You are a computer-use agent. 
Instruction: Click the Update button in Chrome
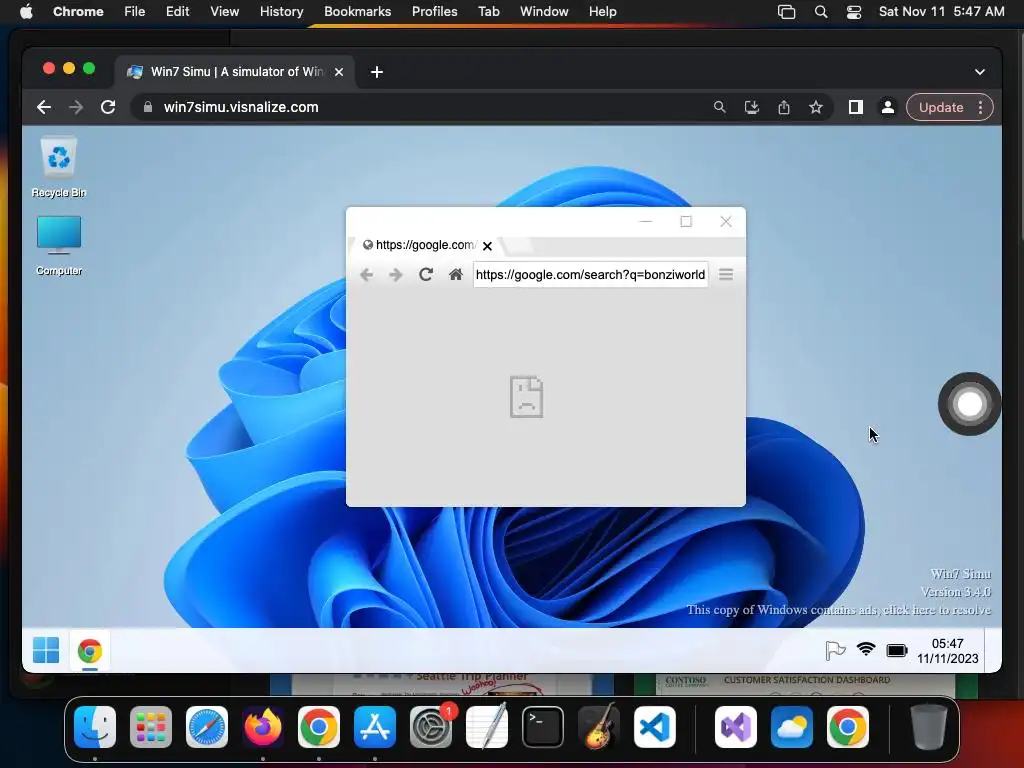(941, 107)
